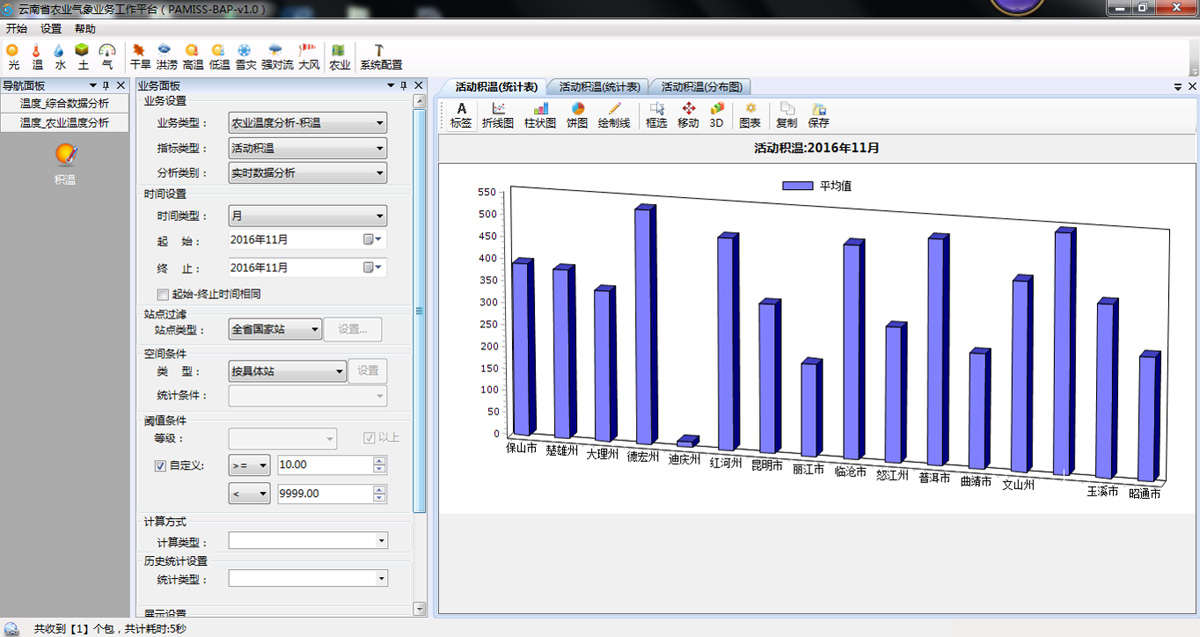Open the 低温 low temperature module
This screenshot has height=637, width=1200.
[219, 56]
